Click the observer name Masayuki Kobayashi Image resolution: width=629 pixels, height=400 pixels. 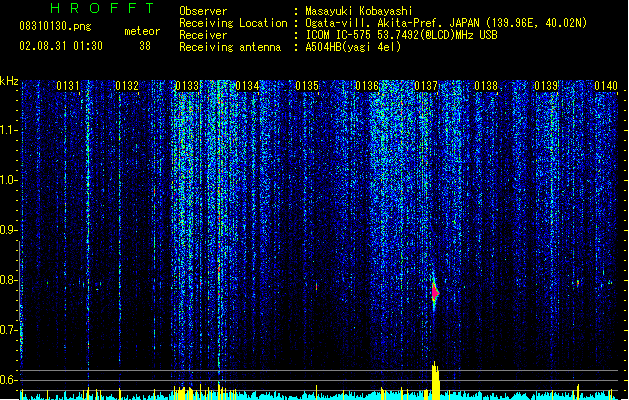[x=359, y=11]
